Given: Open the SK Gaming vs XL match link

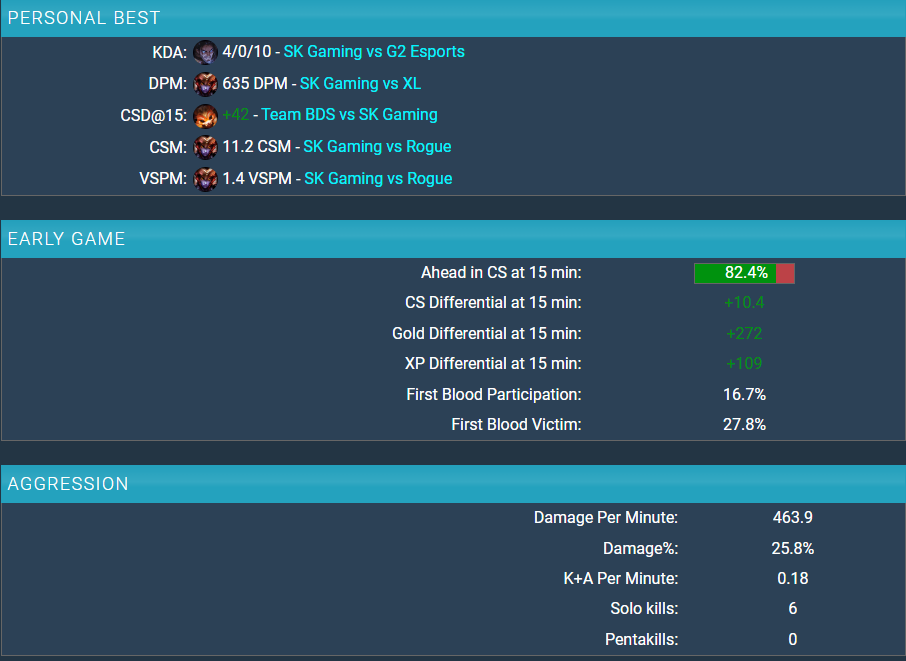Looking at the screenshot, I should click(x=360, y=83).
